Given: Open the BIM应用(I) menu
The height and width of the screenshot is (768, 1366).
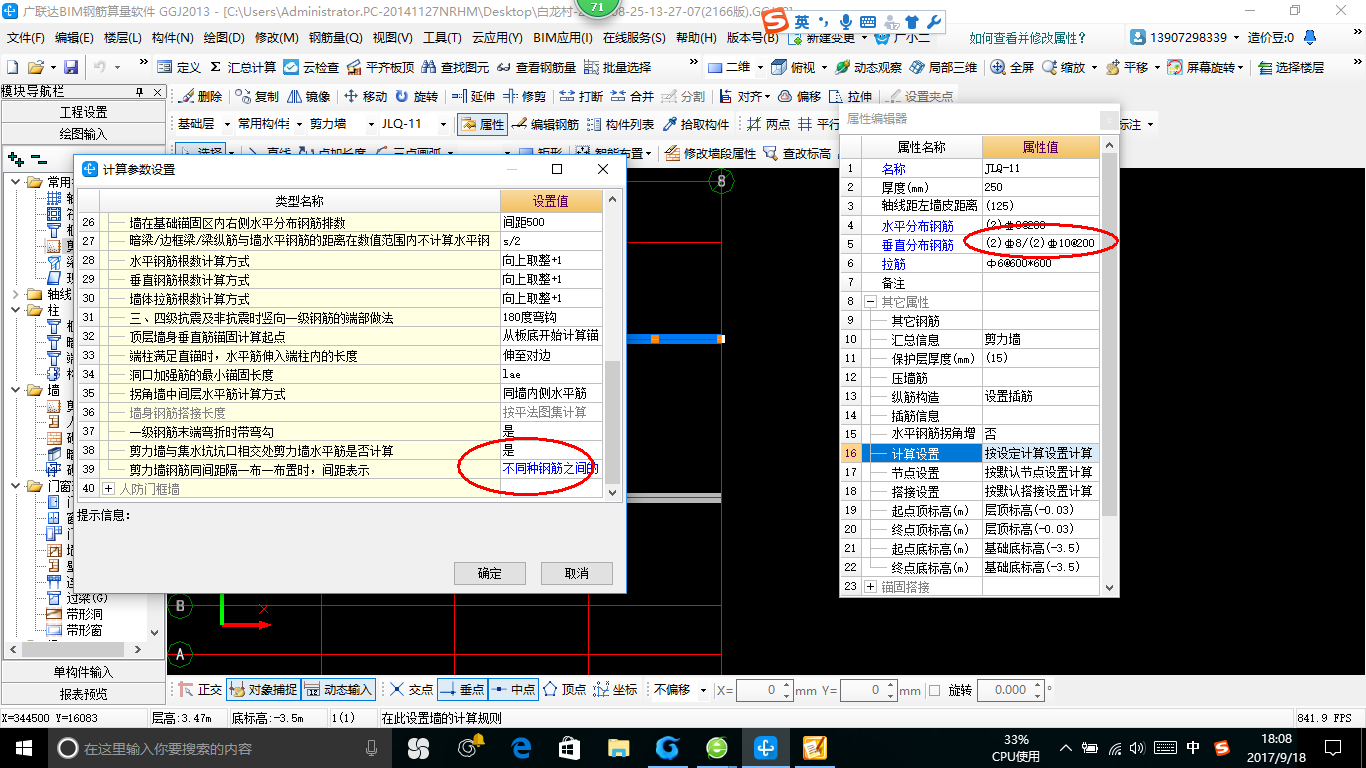Looking at the screenshot, I should coord(563,38).
